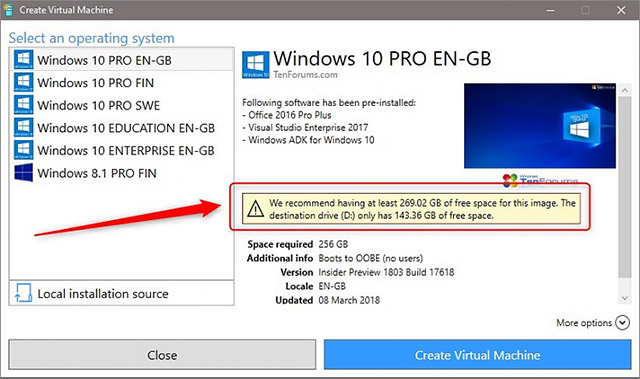640x379 pixels.
Task: Click the Windows 10 PRO EN-GB logo icon in list
Action: click(x=23, y=60)
